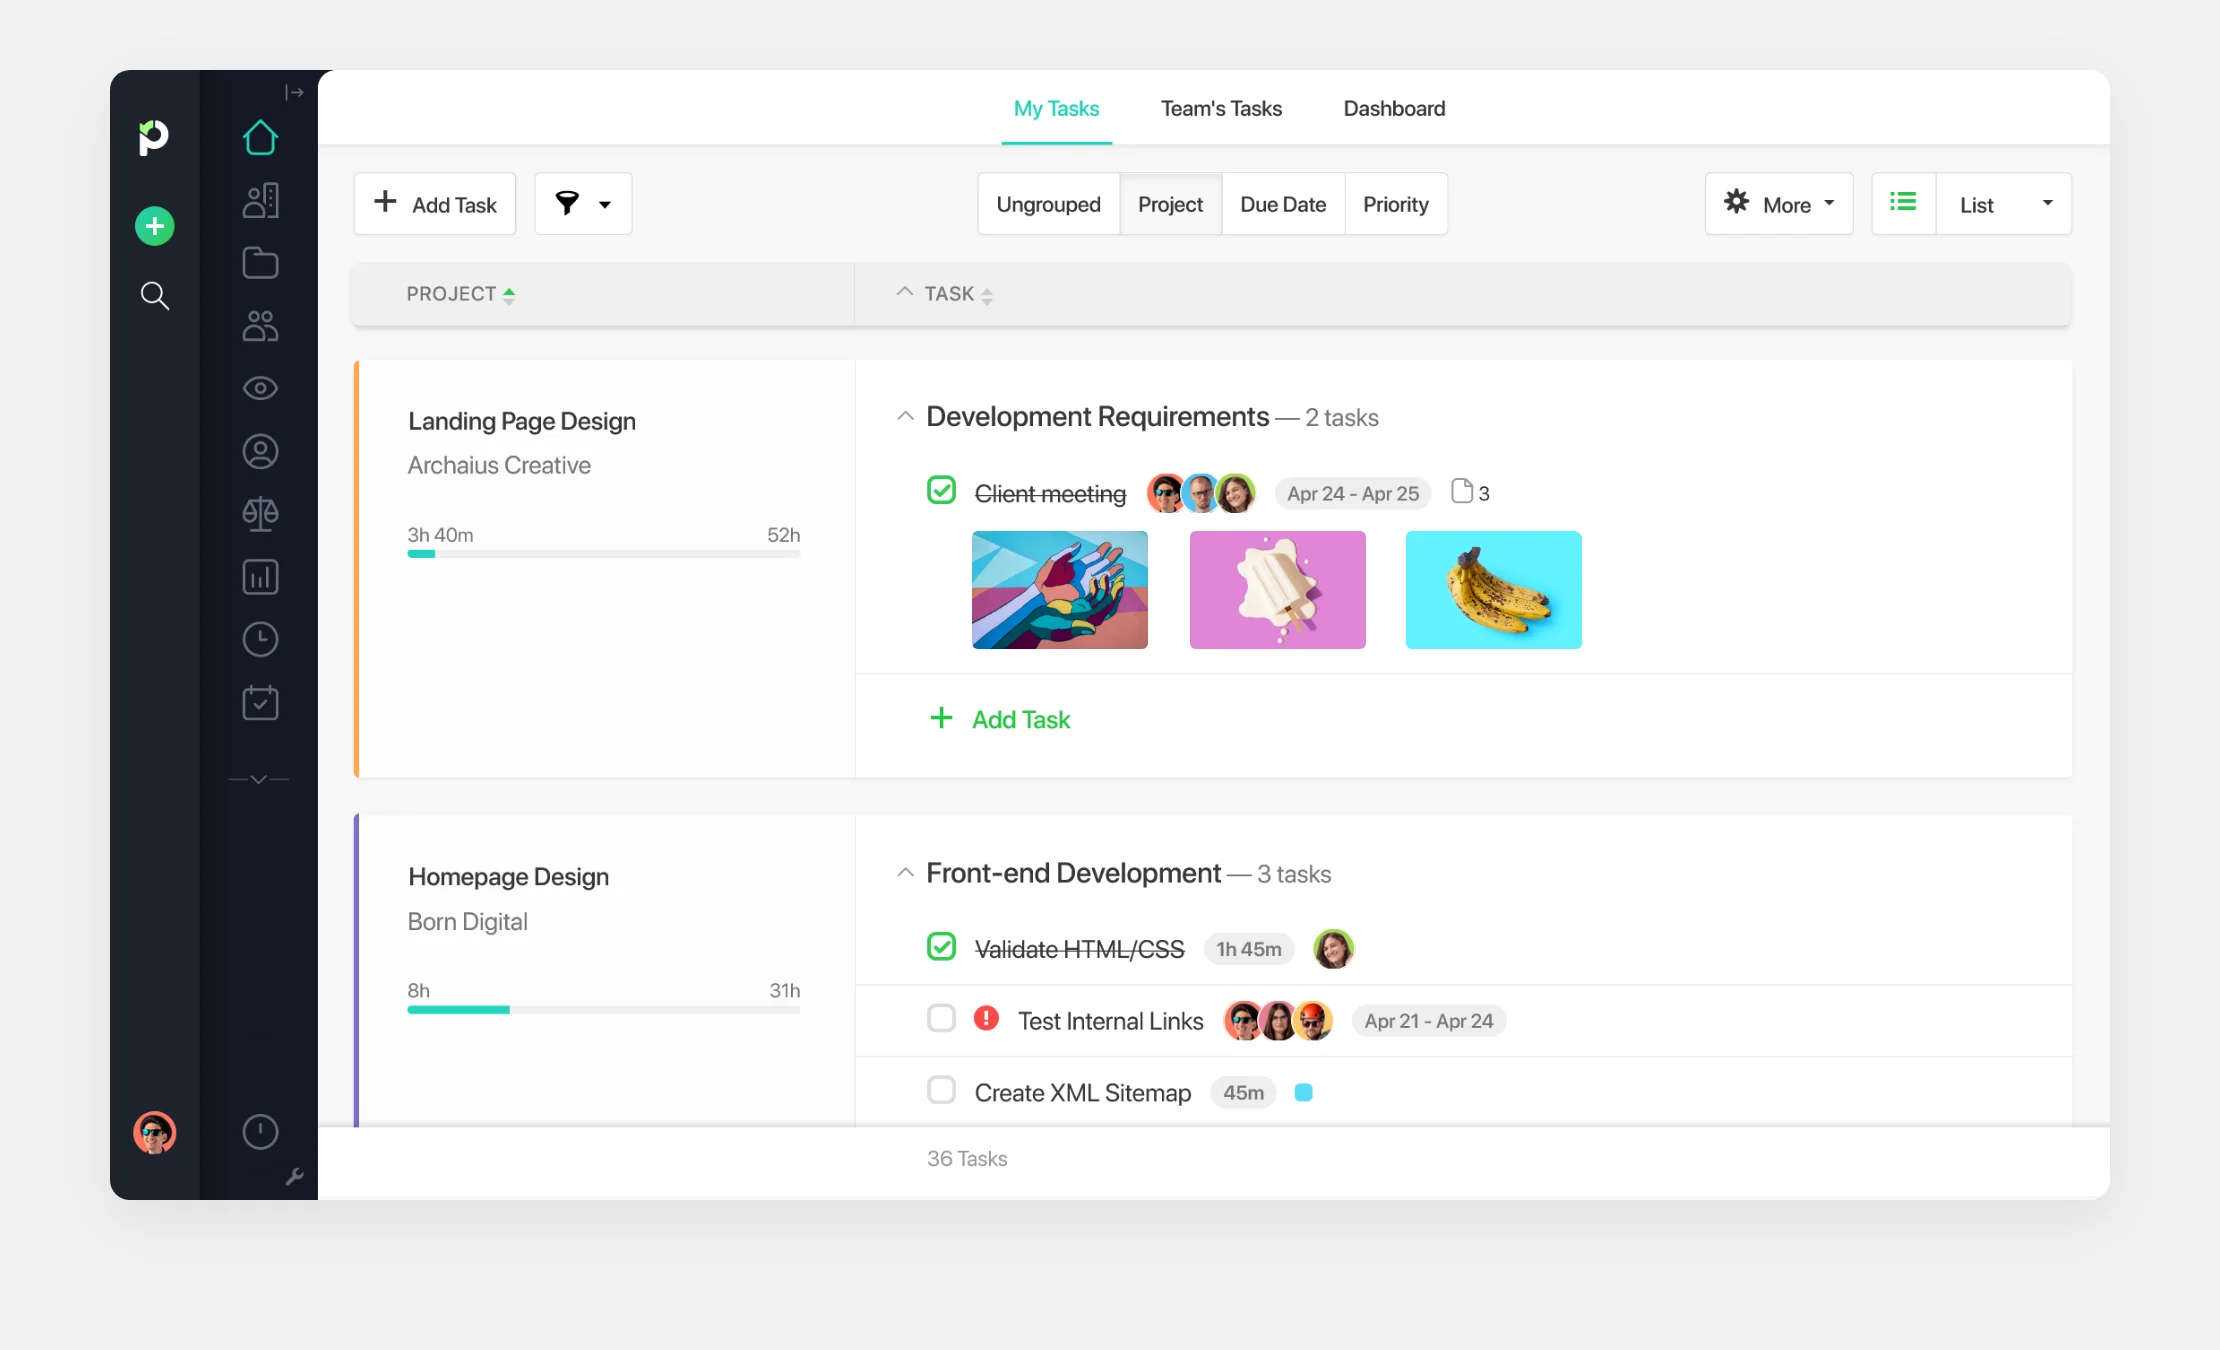Open the bananas image thumbnail
This screenshot has height=1350, width=2220.
[1494, 590]
